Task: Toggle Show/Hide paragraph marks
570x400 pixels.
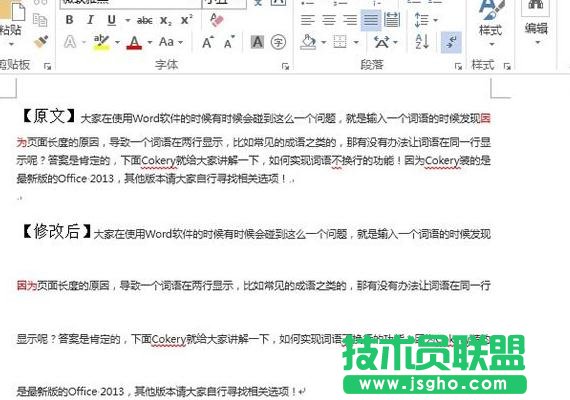Action: tap(451, 42)
